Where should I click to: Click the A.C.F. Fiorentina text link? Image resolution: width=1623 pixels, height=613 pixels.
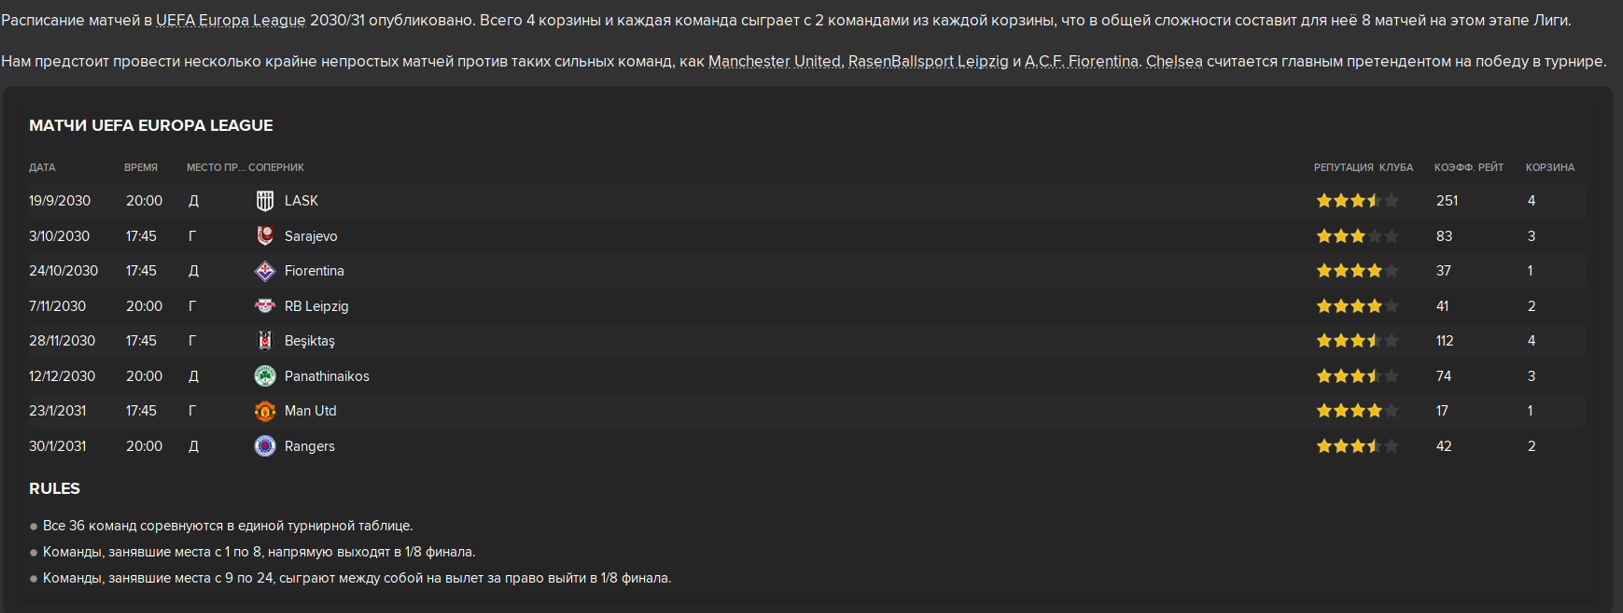(x=1082, y=61)
